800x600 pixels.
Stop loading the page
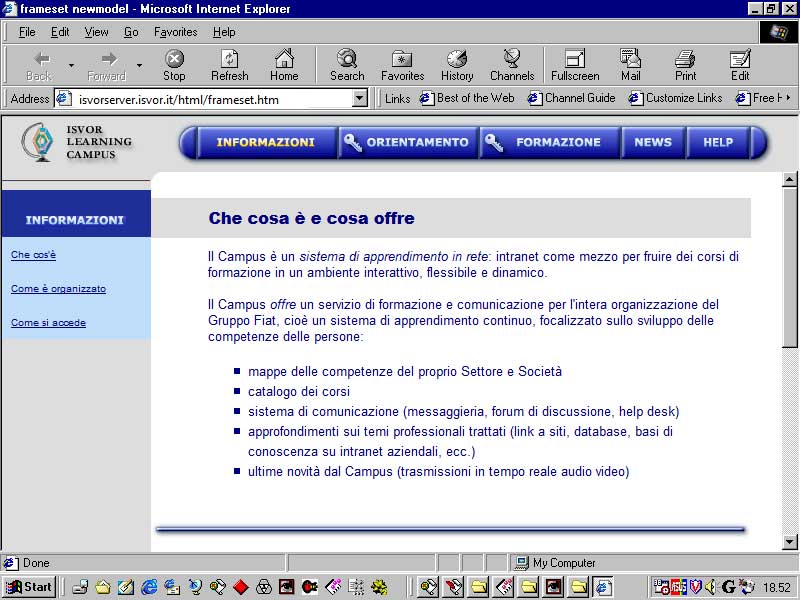(174, 65)
